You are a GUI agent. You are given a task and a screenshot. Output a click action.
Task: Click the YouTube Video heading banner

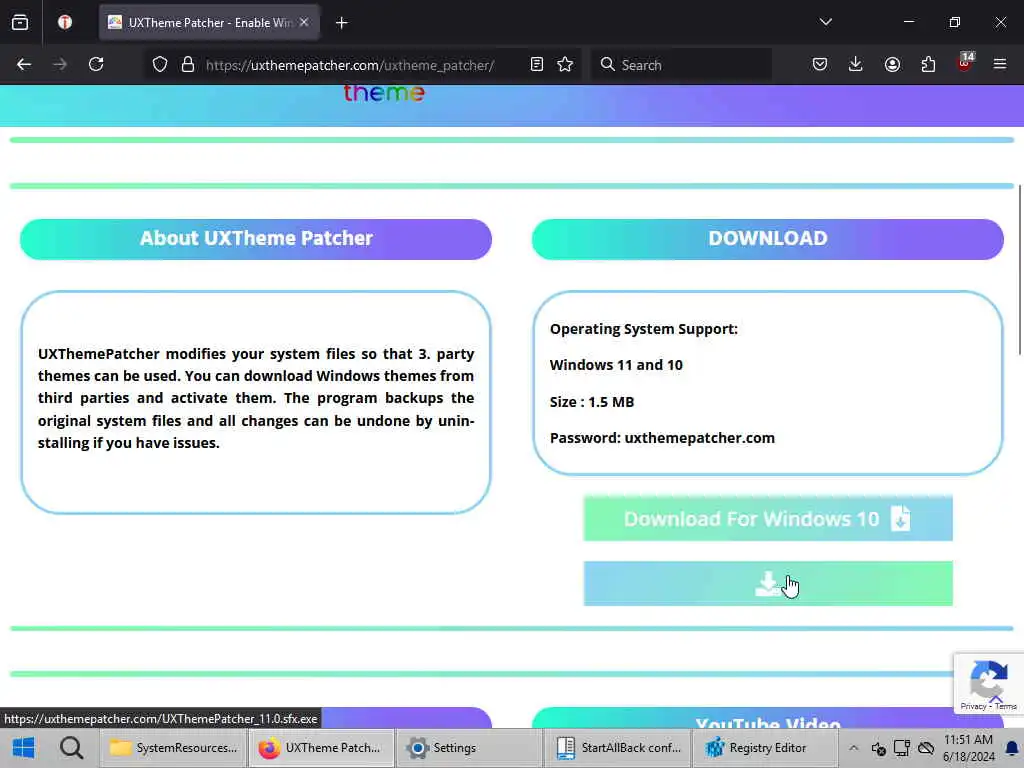pyautogui.click(x=768, y=719)
